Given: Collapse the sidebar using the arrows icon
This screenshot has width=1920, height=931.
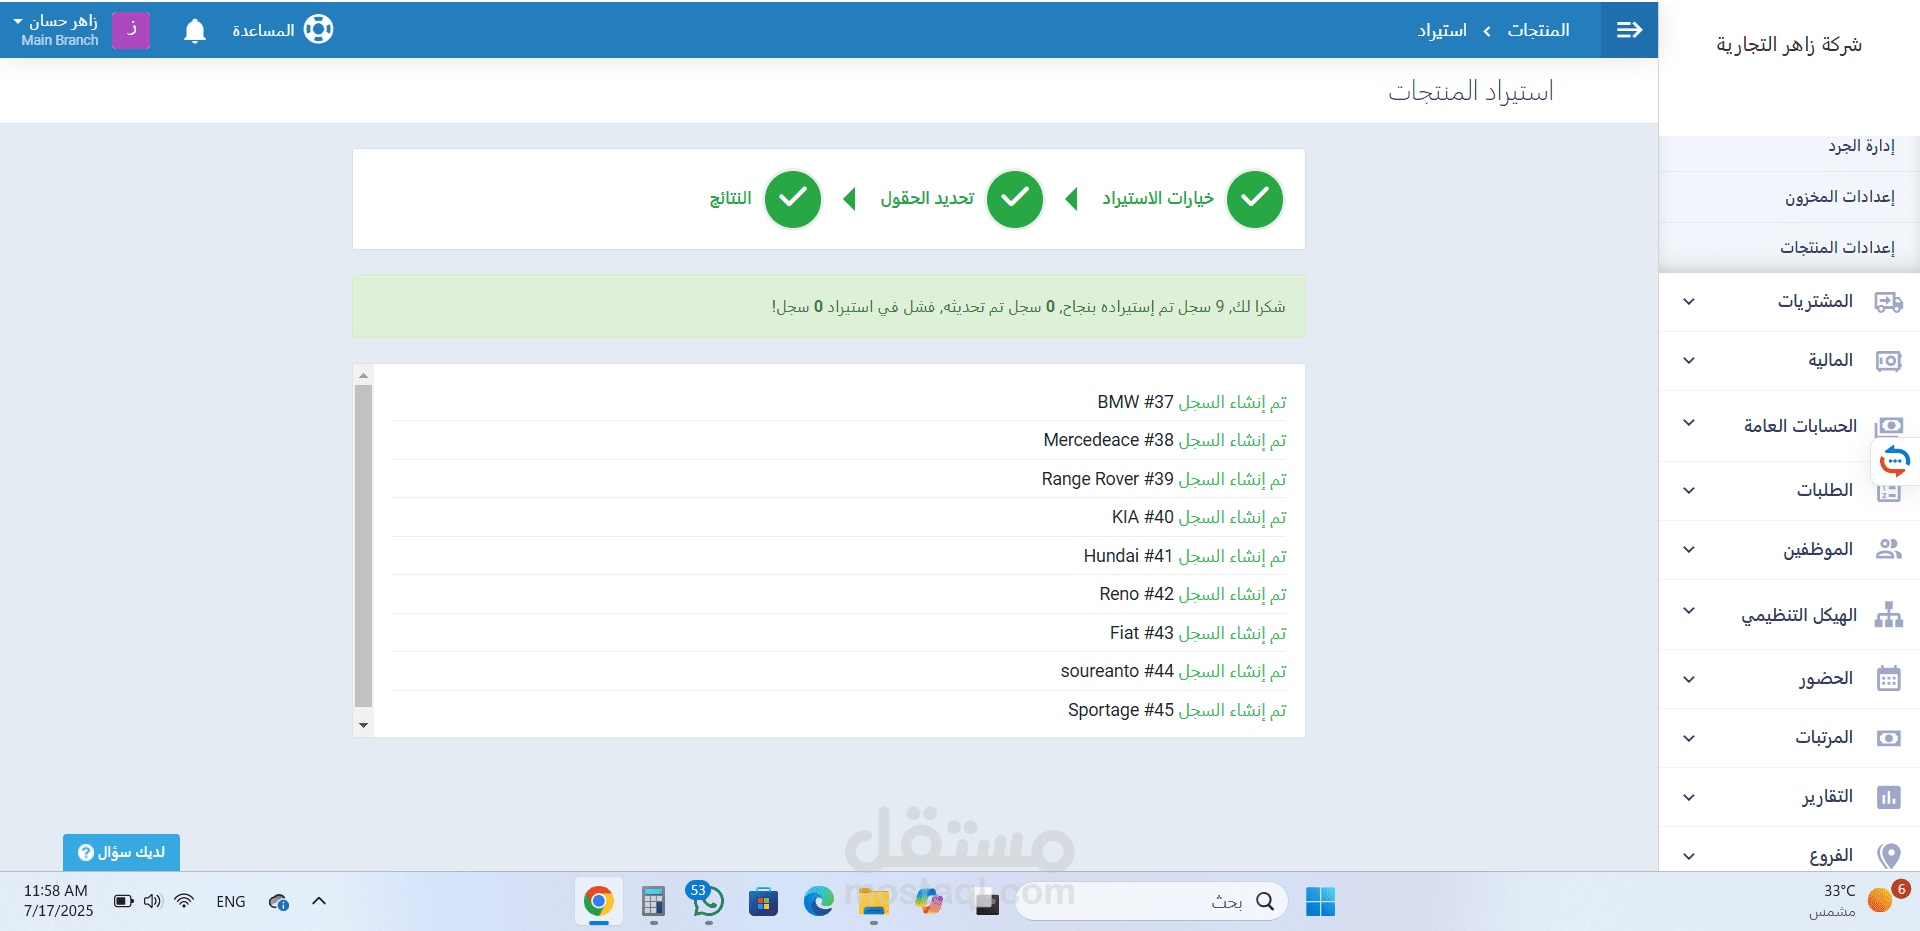Looking at the screenshot, I should pos(1628,30).
